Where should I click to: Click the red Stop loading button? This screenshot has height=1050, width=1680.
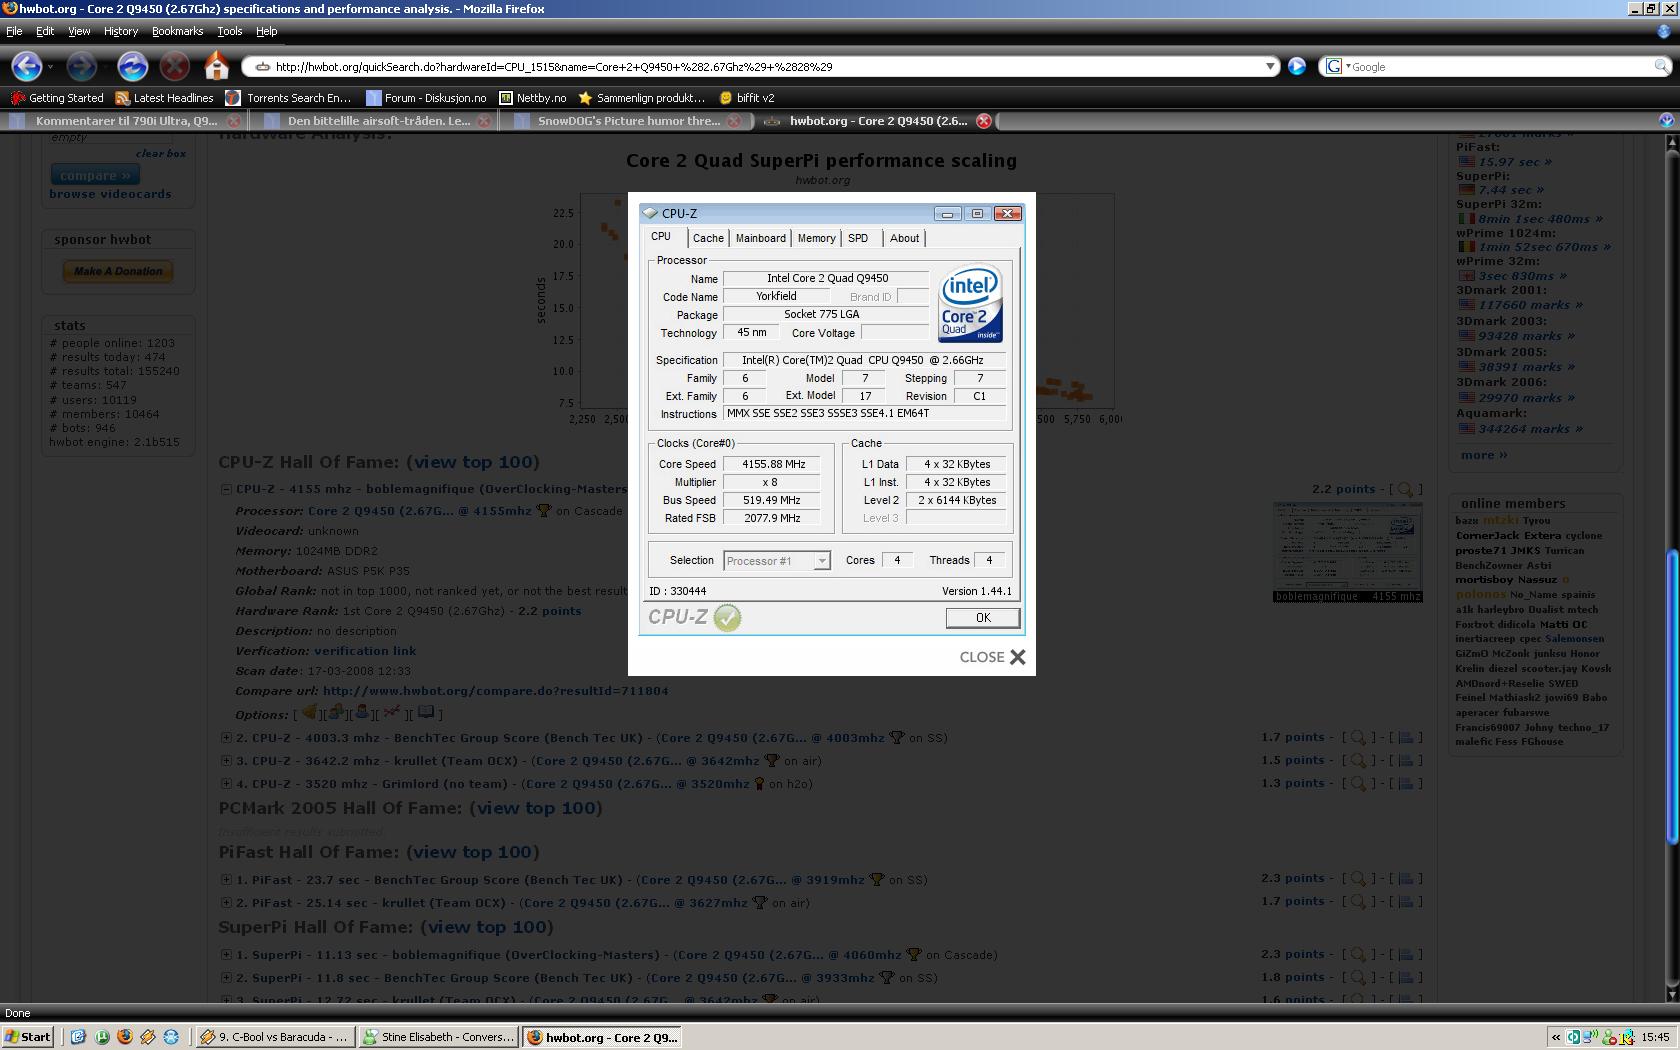tap(175, 66)
